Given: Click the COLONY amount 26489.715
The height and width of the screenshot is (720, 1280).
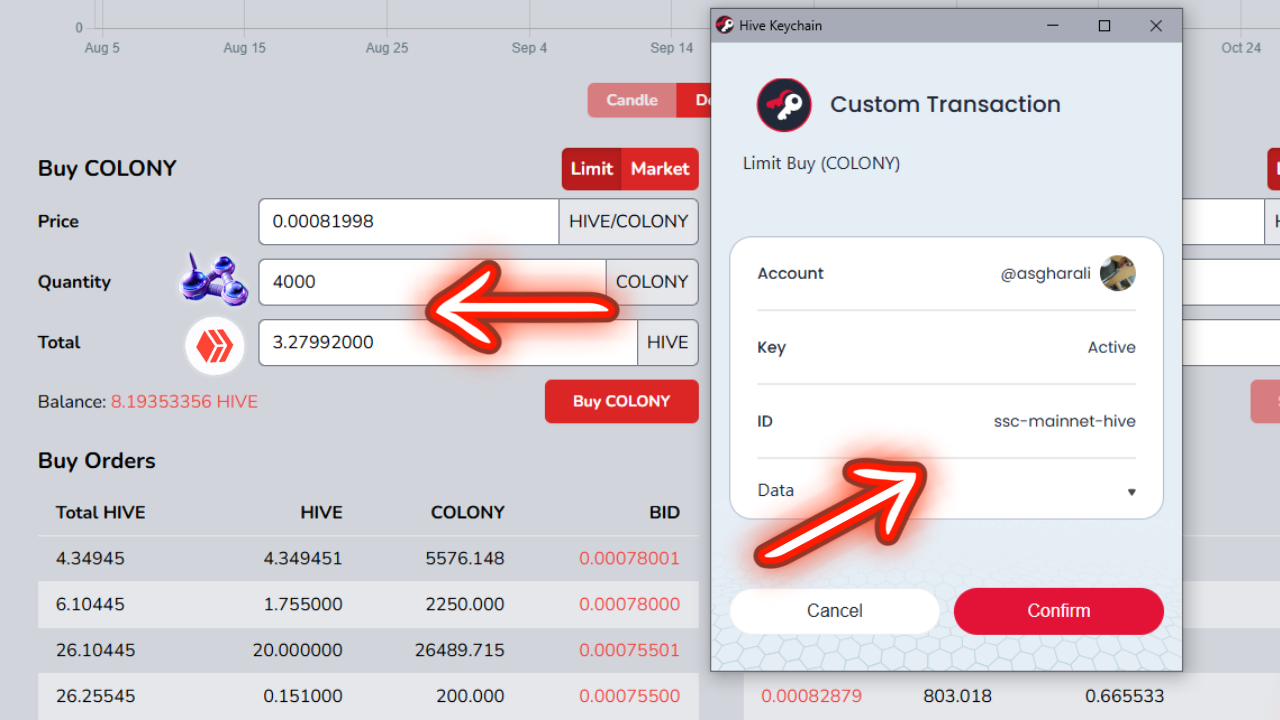Looking at the screenshot, I should [460, 650].
